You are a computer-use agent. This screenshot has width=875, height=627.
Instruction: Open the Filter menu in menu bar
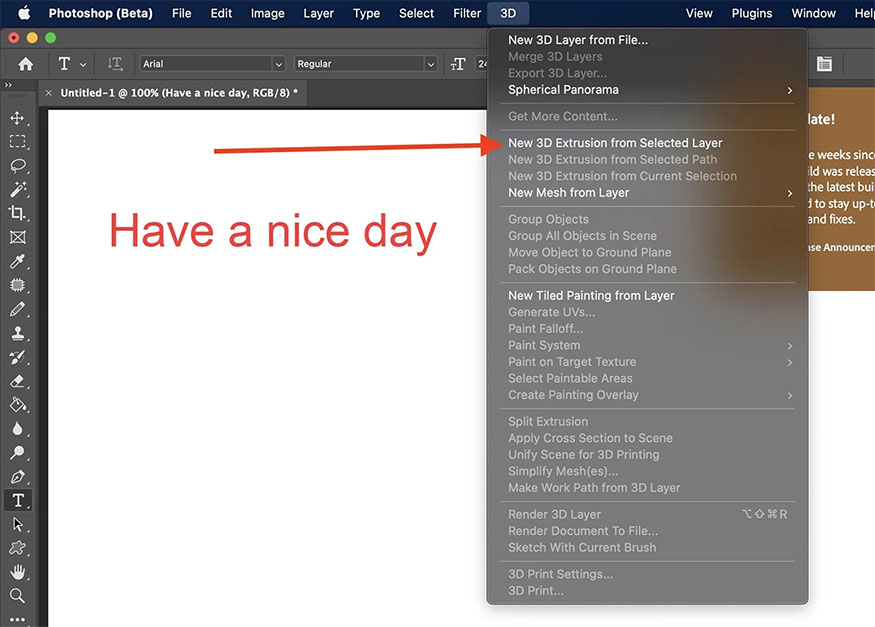coord(467,13)
